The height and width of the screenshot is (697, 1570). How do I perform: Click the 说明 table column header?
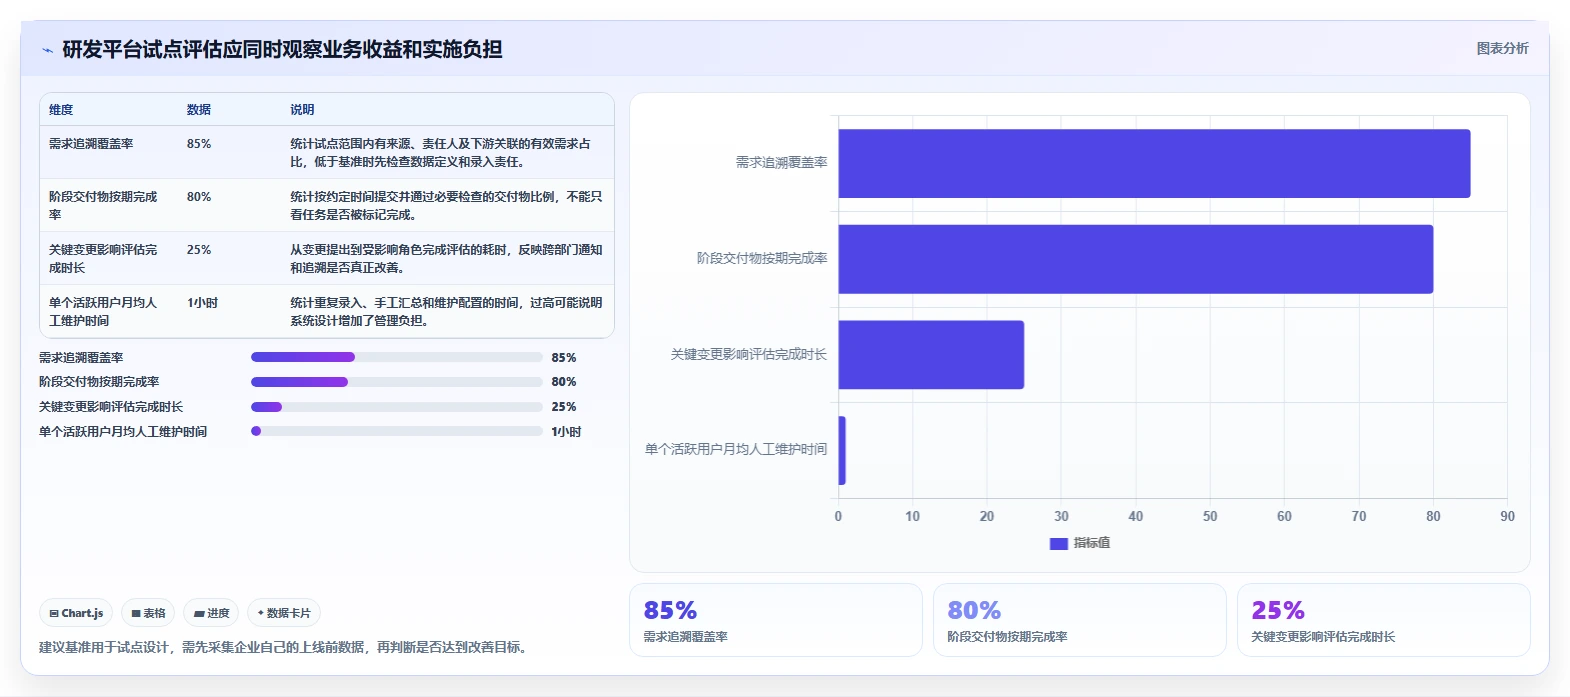coord(302,110)
